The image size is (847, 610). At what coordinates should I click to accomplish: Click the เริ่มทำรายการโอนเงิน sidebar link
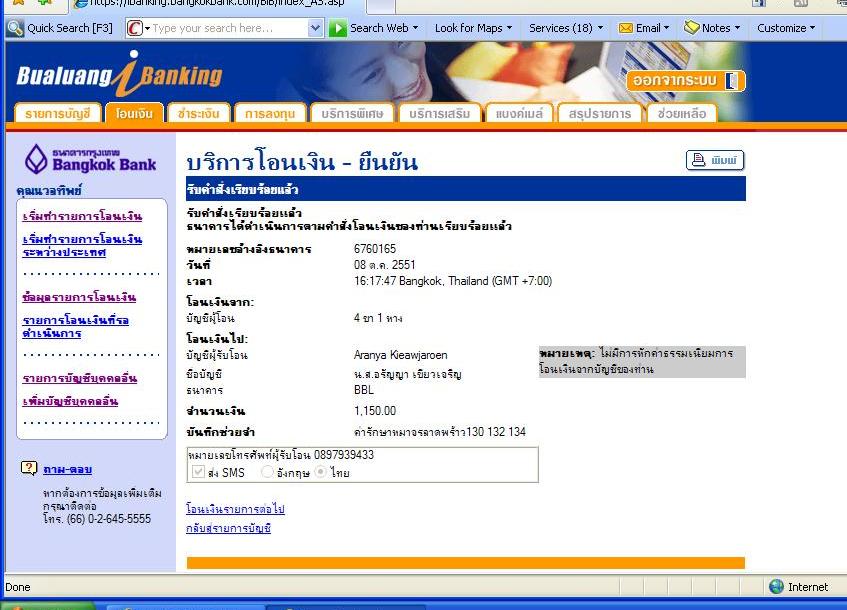82,216
